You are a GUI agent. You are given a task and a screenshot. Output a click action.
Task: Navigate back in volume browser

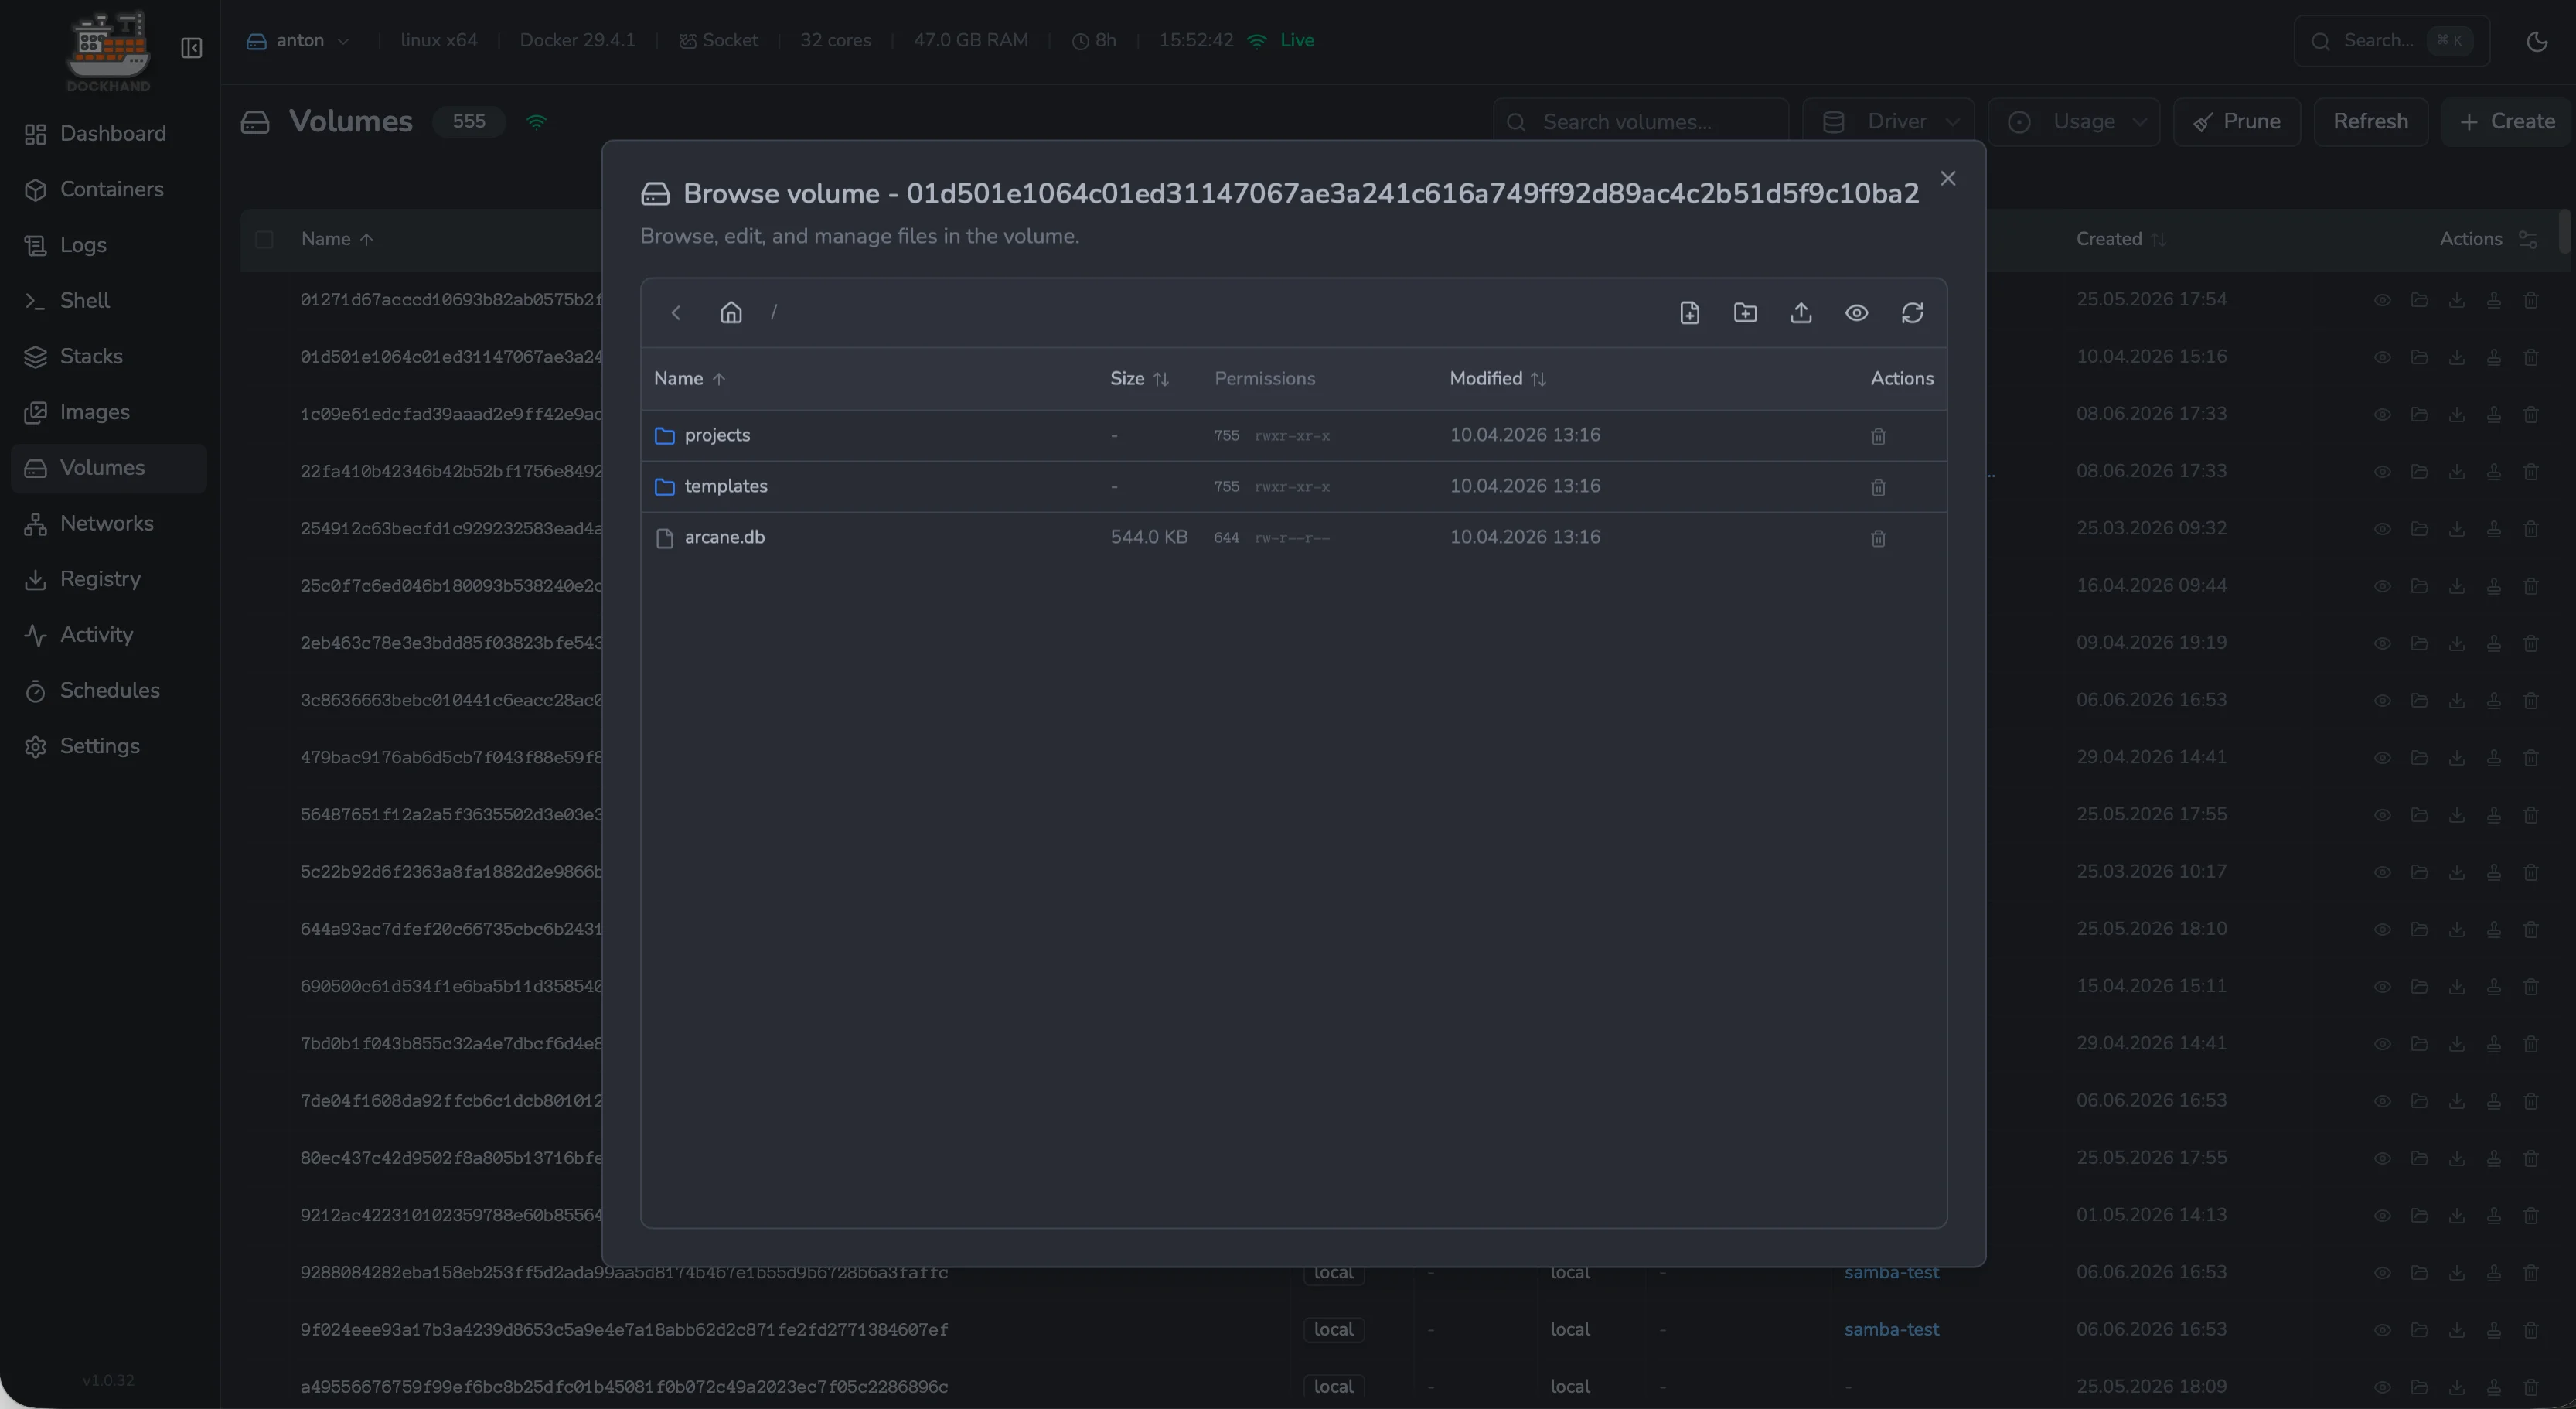coord(676,313)
